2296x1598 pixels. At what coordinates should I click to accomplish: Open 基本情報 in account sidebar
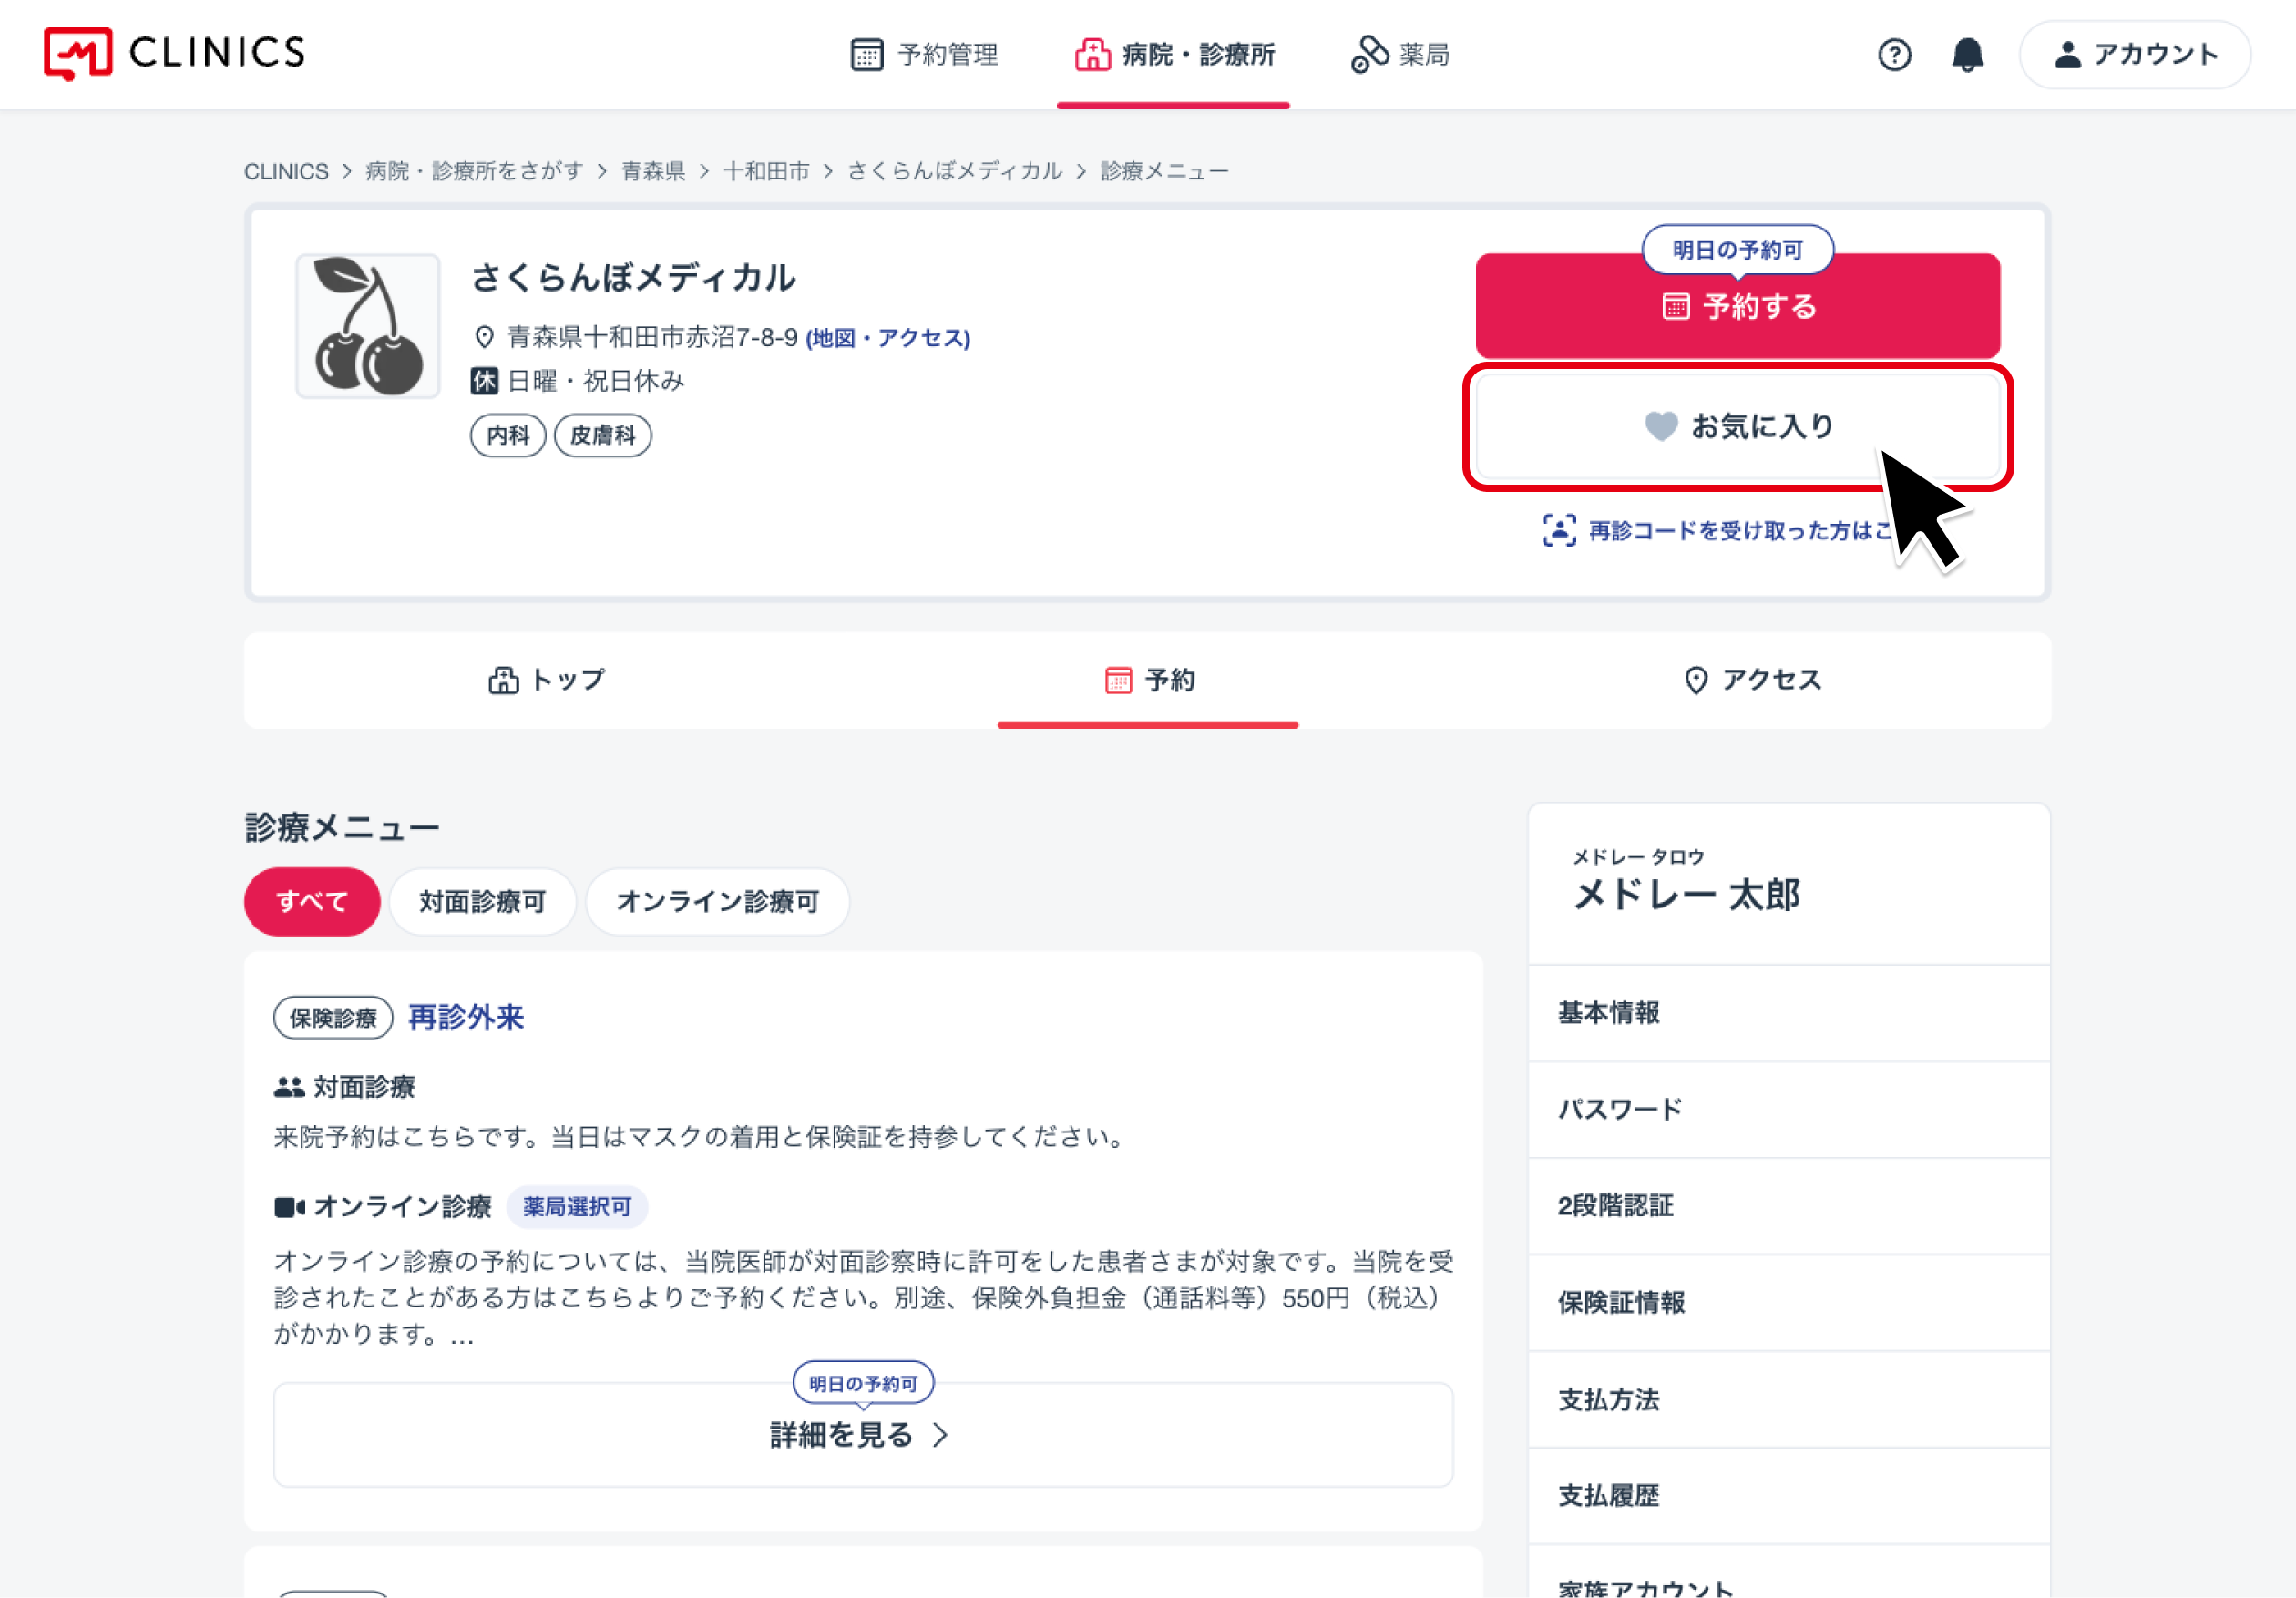click(1789, 1013)
